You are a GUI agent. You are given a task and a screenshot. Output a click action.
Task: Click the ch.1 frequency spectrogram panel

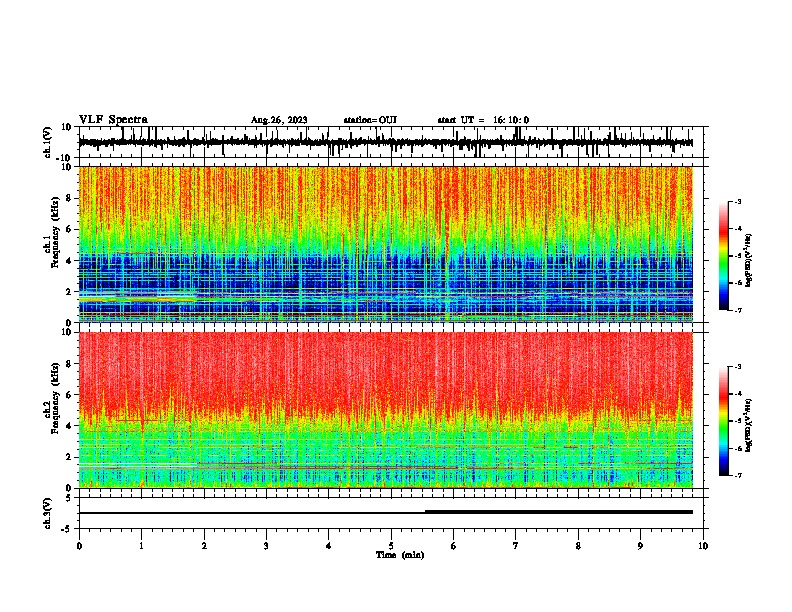[385, 244]
